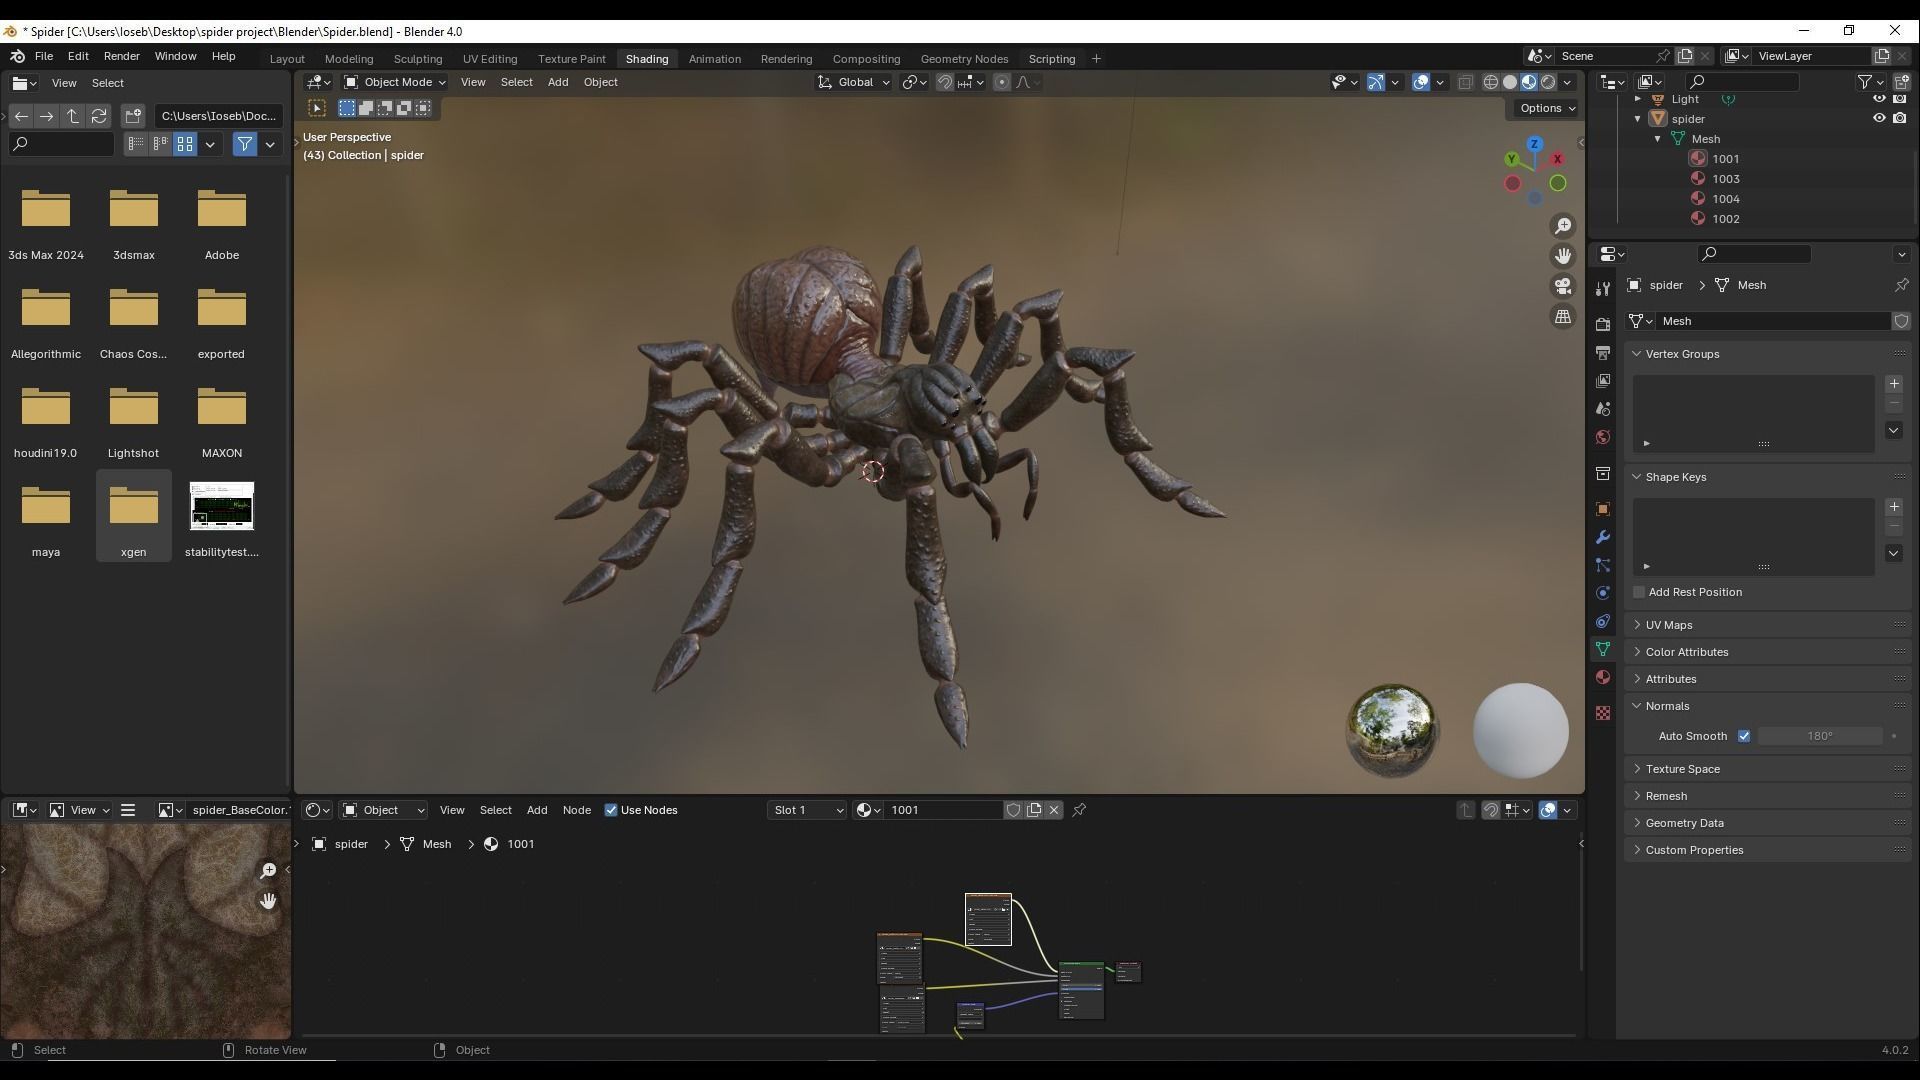Create new folder in file browser
This screenshot has height=1080, width=1920.
pos(134,116)
